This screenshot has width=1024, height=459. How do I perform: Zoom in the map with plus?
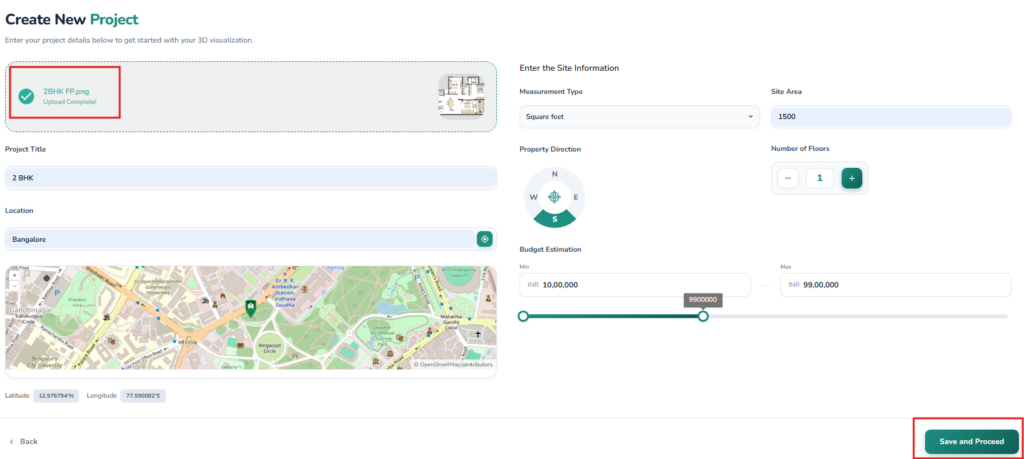point(13,275)
